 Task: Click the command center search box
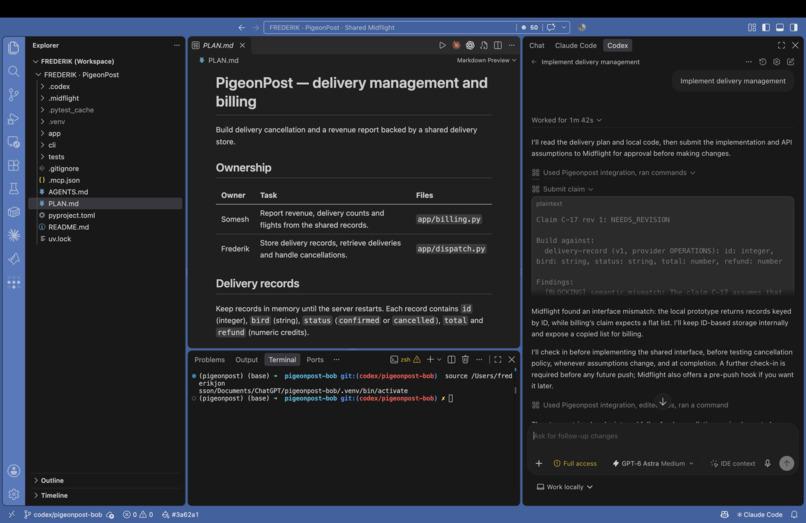click(389, 27)
